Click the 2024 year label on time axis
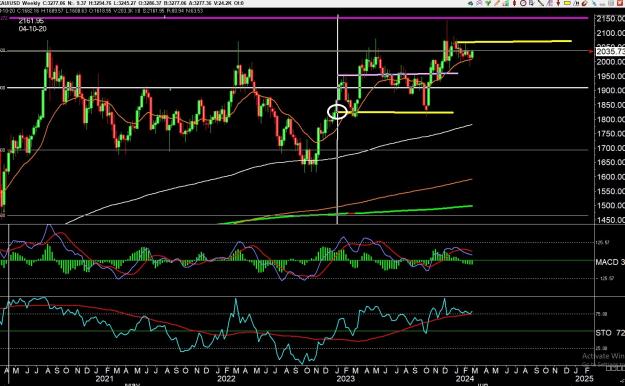 click(464, 379)
